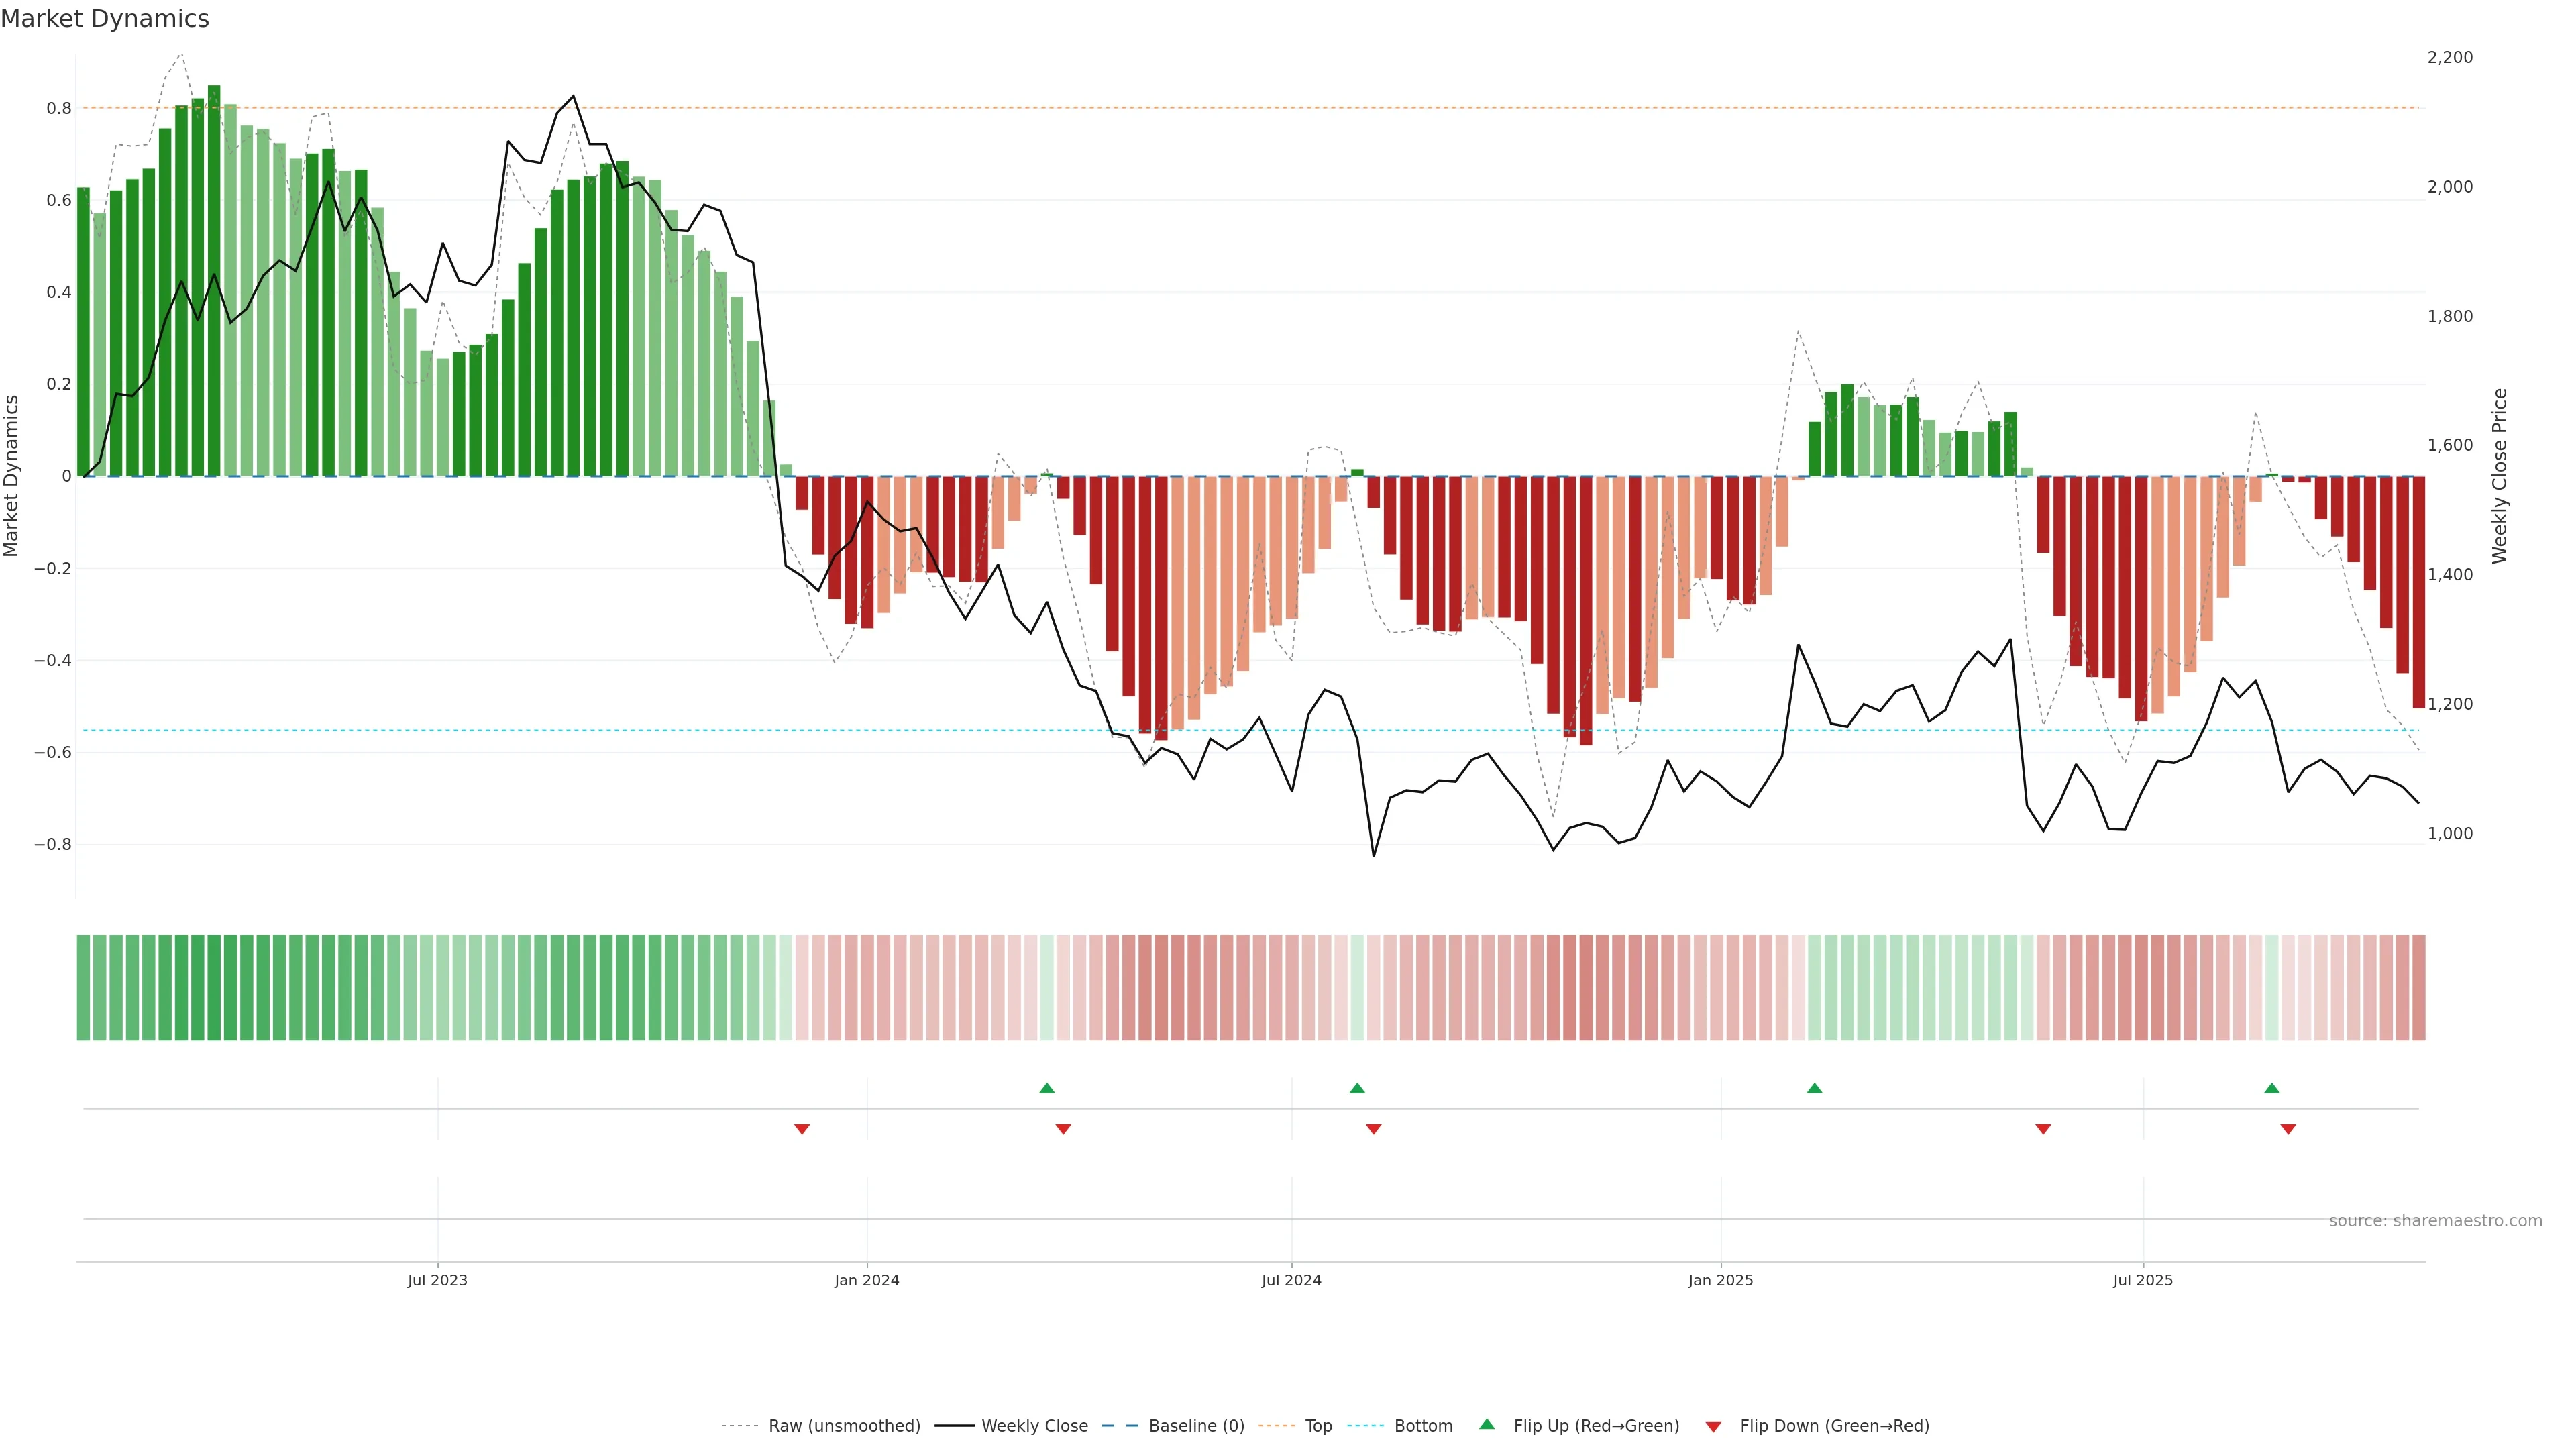Click the last red Flip Down marker after Jul 2025

click(x=2288, y=1129)
